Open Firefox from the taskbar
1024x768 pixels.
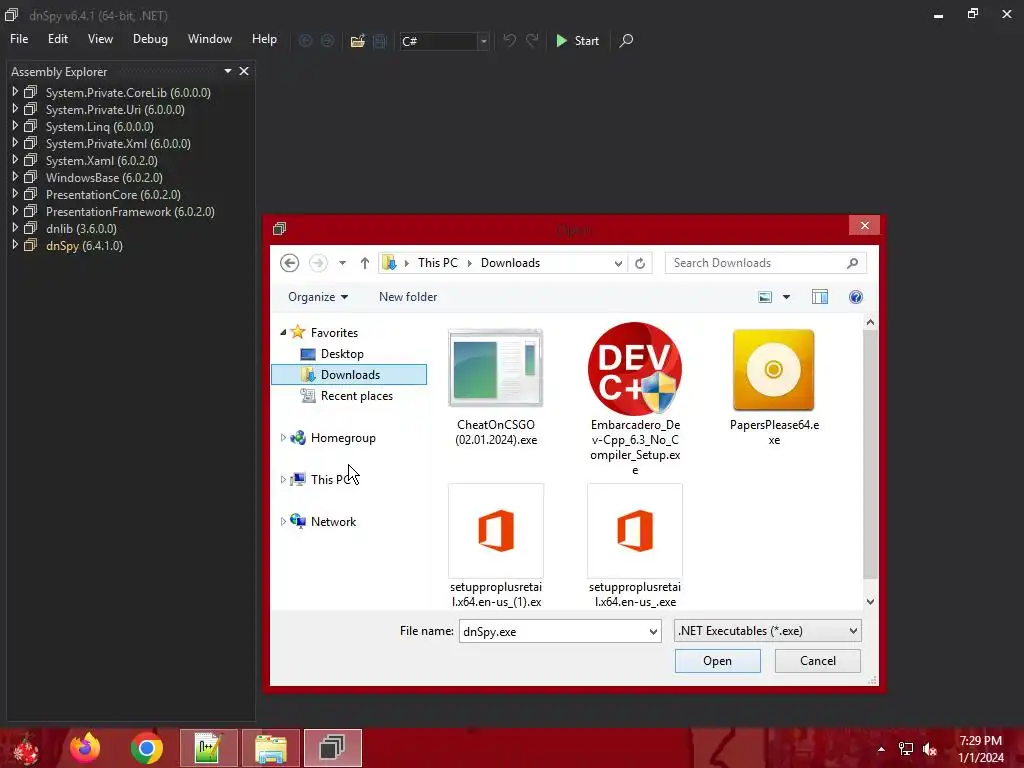coord(85,748)
